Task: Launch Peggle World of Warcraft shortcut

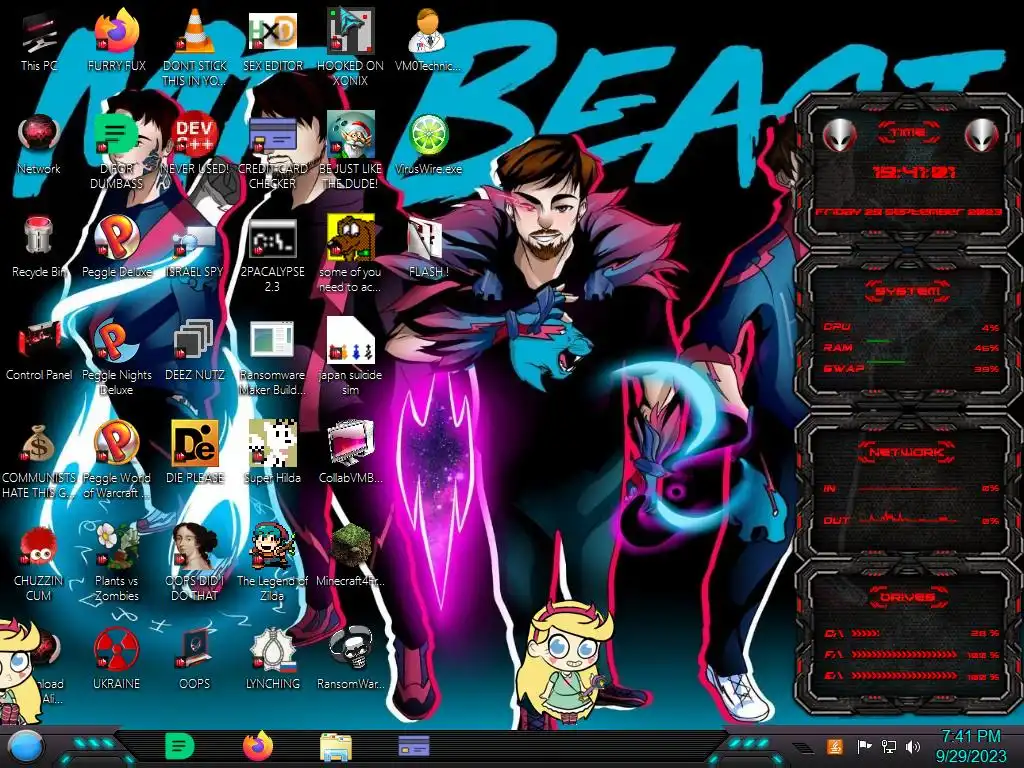Action: tap(116, 460)
